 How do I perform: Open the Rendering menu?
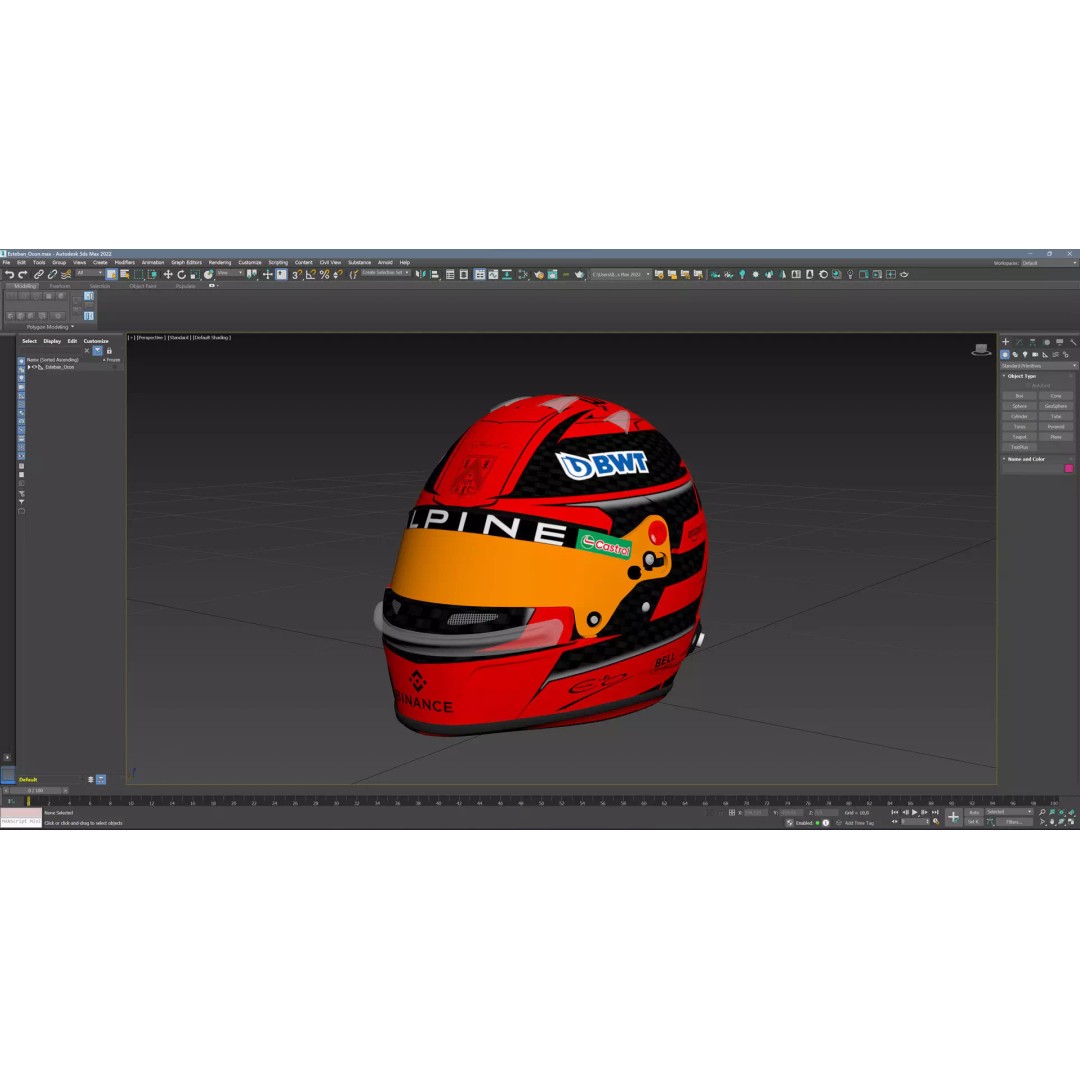(x=220, y=262)
